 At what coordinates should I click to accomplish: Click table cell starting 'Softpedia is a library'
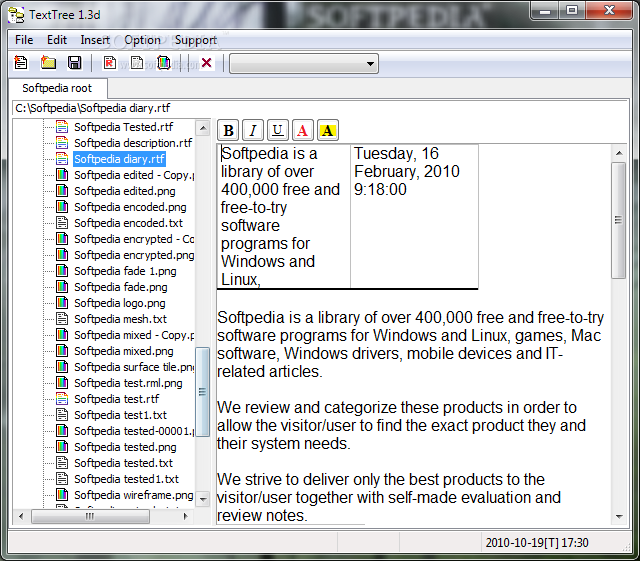pyautogui.click(x=284, y=216)
